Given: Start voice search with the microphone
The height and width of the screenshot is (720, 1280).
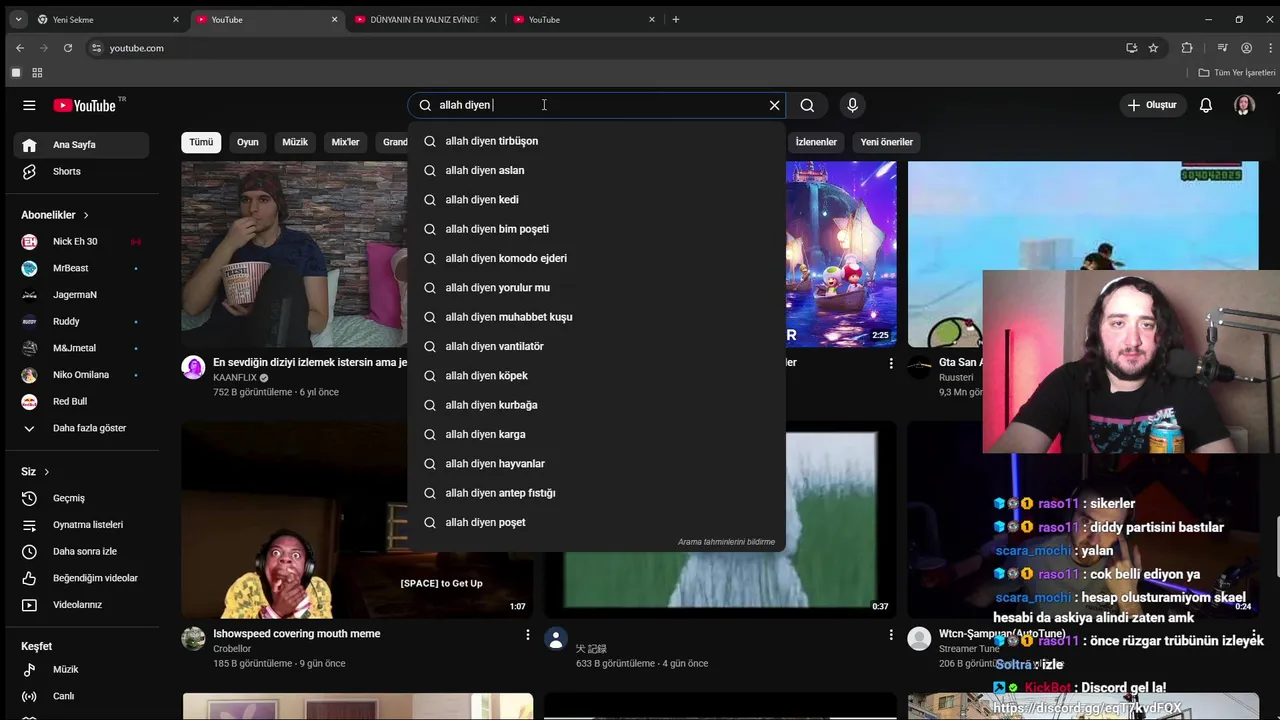Looking at the screenshot, I should [x=852, y=105].
